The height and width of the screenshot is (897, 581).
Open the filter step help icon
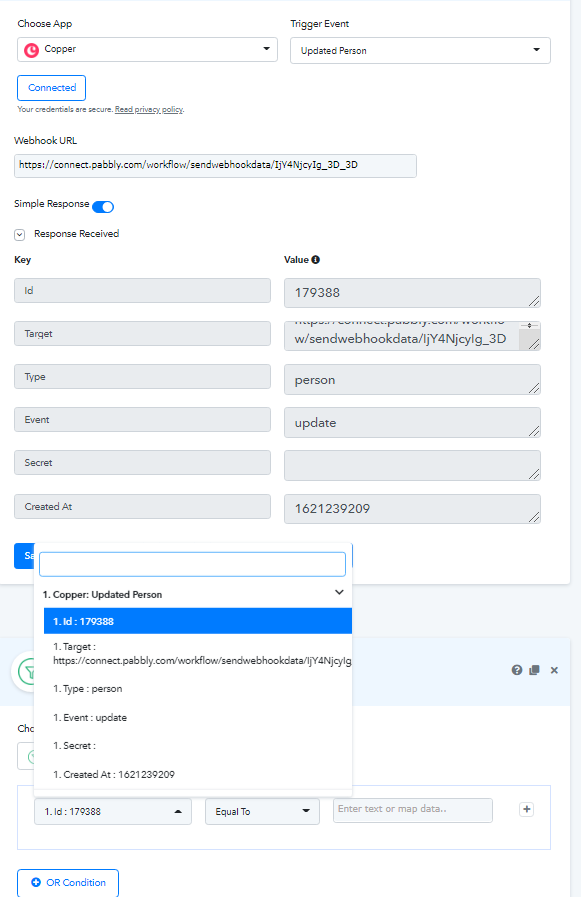click(517, 670)
